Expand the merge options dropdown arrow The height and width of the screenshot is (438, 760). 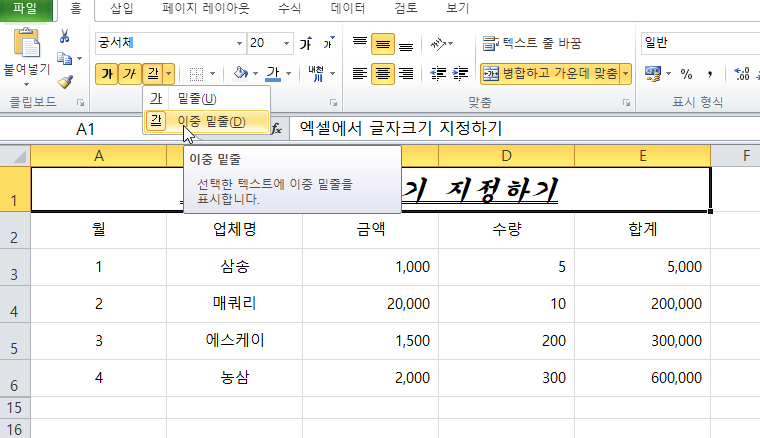[626, 74]
